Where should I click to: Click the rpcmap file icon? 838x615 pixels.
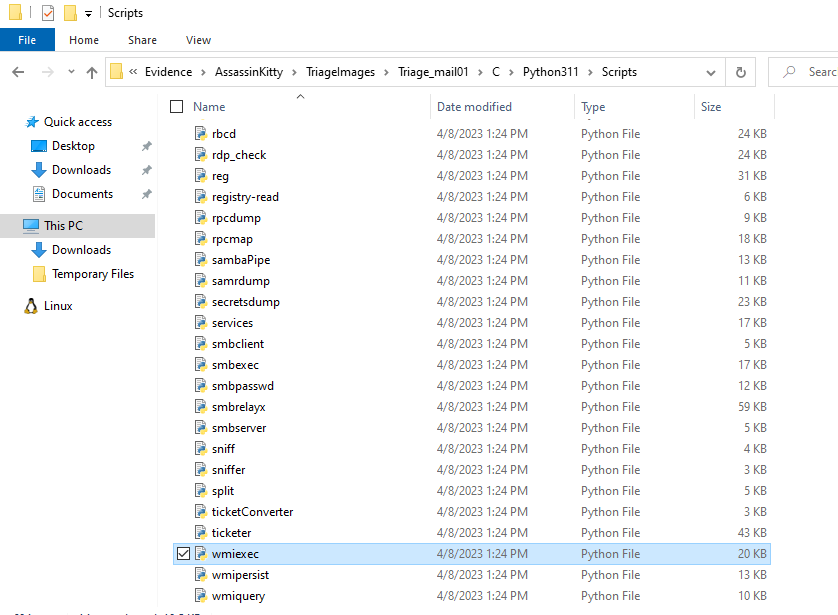click(x=201, y=238)
